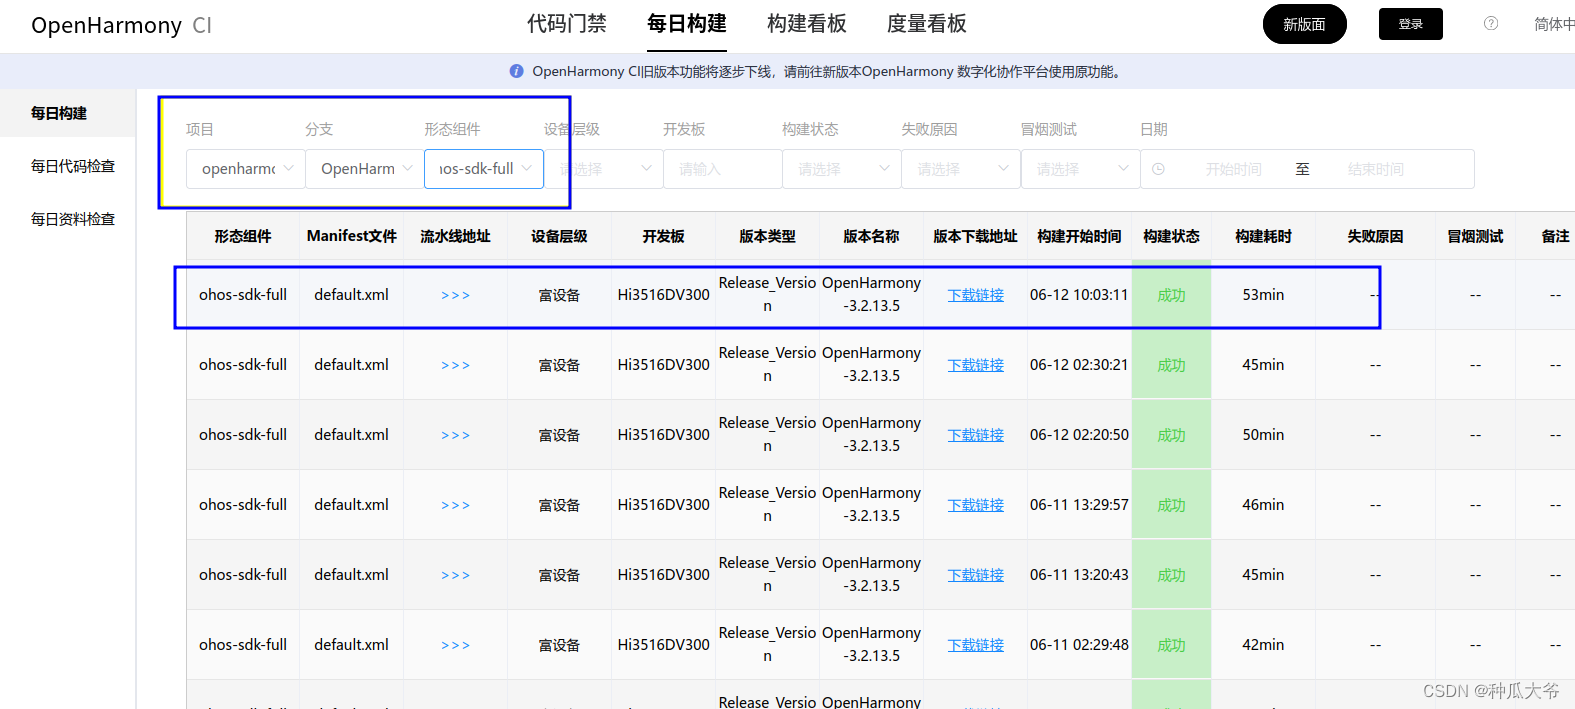Click the 开始时间 start date field
The image size is (1575, 709).
[x=1233, y=169]
